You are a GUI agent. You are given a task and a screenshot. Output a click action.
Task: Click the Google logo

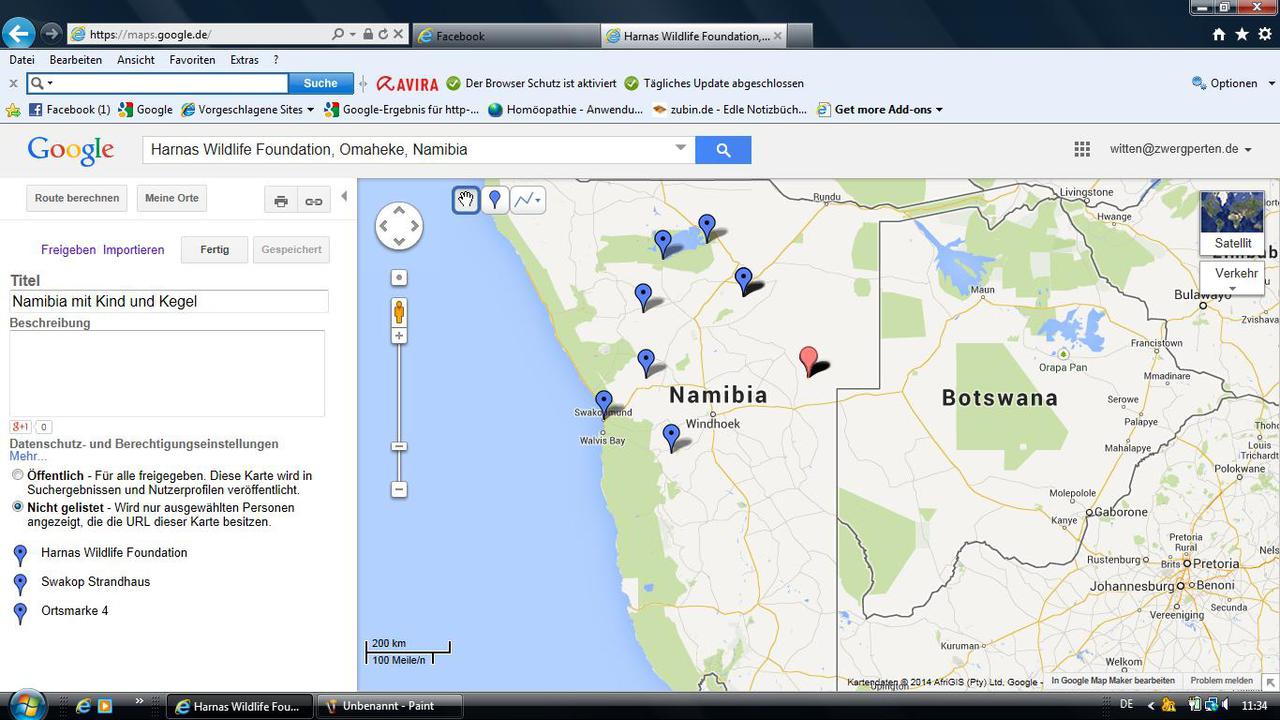pyautogui.click(x=70, y=150)
